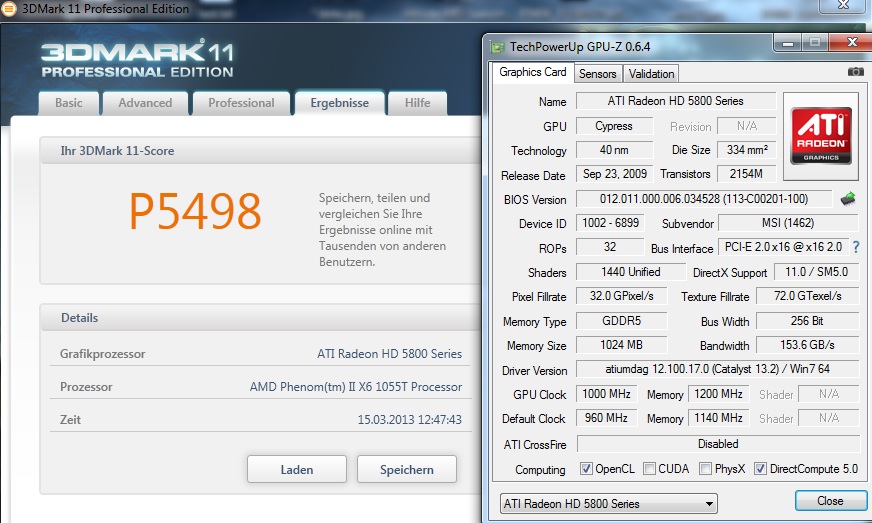Screen dimensions: 872x523
Task: Click the Memory Type GDDR5 field
Action: pos(621,320)
